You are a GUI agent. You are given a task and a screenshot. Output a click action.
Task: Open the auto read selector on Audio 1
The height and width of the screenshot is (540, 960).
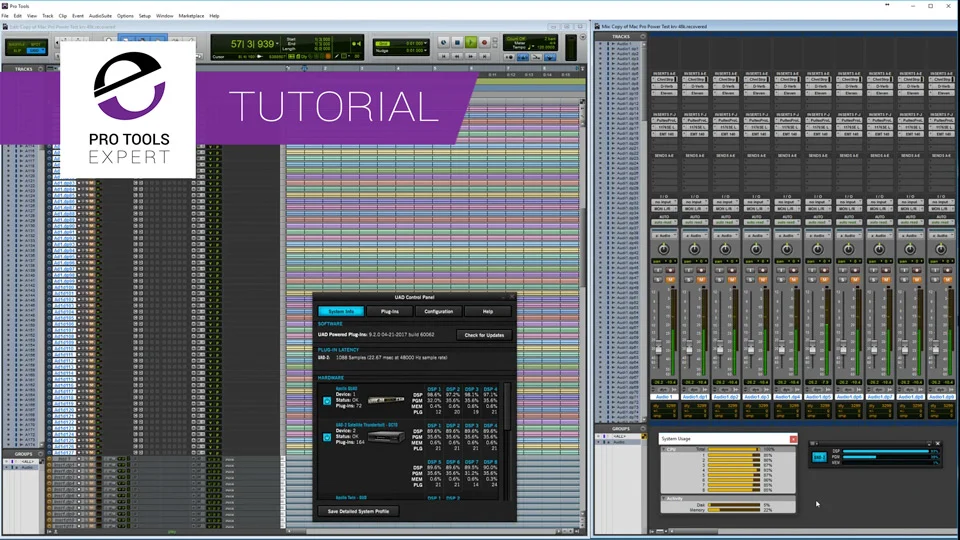(663, 222)
